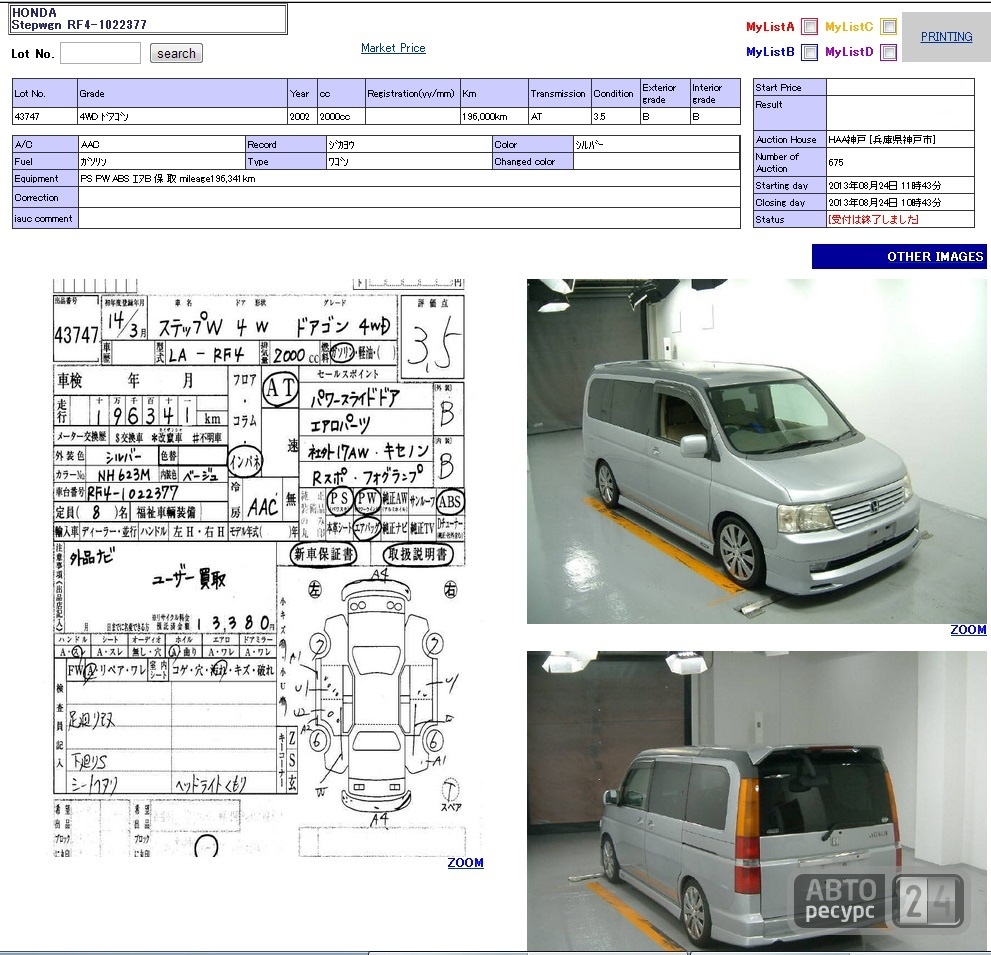Select the Equipment row text
The height and width of the screenshot is (955, 991).
pos(167,179)
